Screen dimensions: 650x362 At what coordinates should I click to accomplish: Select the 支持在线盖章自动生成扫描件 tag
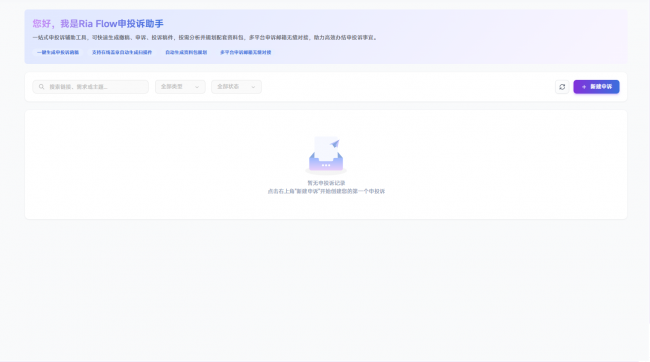tap(122, 52)
